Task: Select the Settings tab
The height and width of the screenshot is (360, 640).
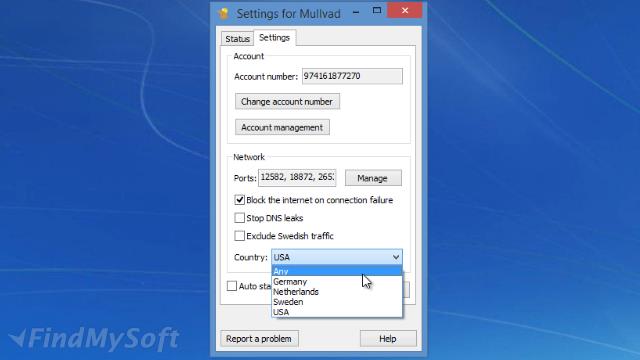Action: tap(274, 38)
